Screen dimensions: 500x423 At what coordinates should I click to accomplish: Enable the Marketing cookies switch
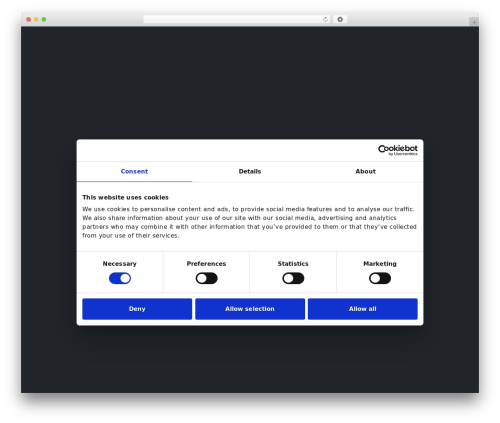point(380,278)
